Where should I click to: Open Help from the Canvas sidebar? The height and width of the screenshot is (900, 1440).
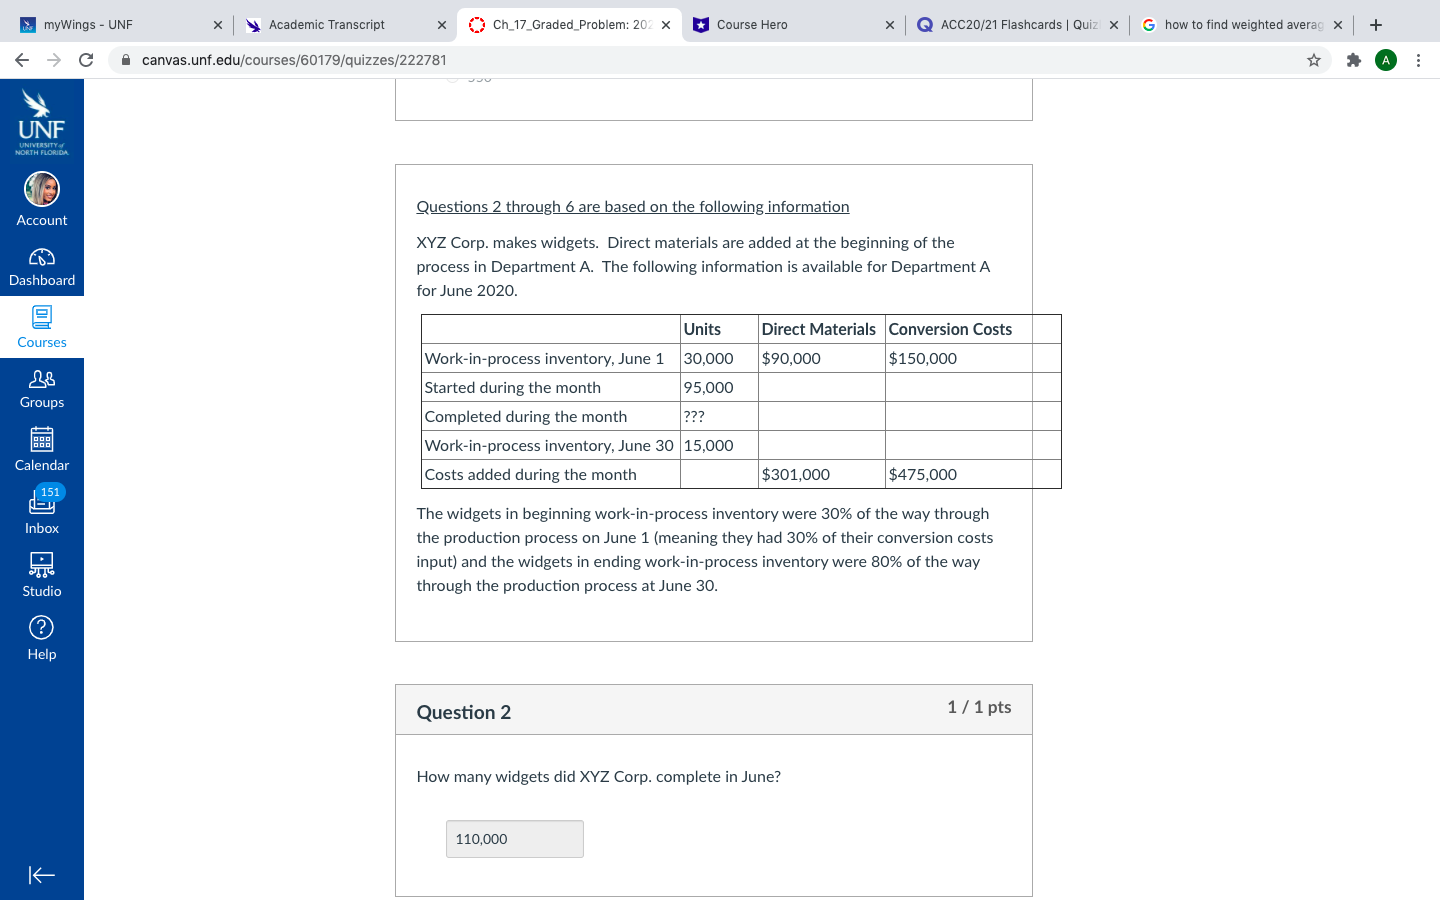(41, 638)
